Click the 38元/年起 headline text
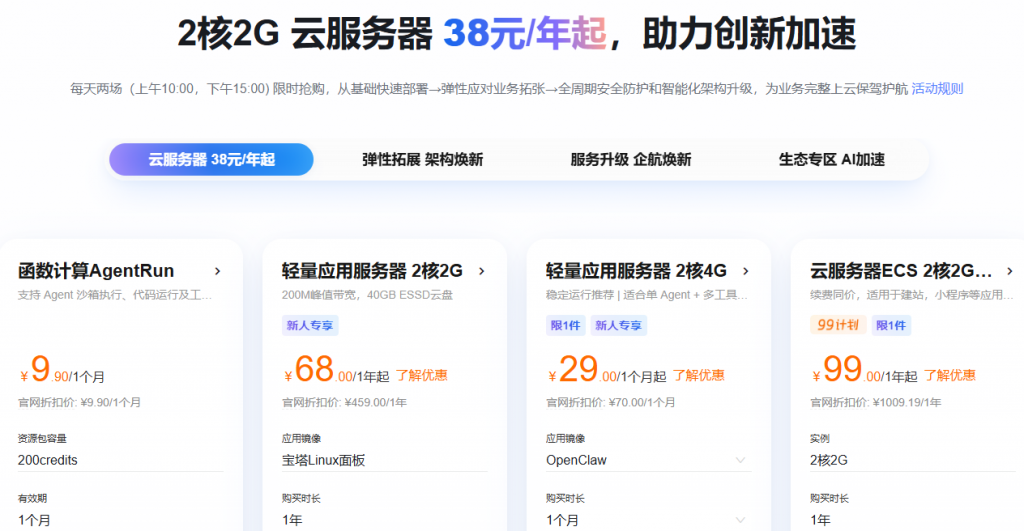This screenshot has width=1024, height=531. [525, 33]
